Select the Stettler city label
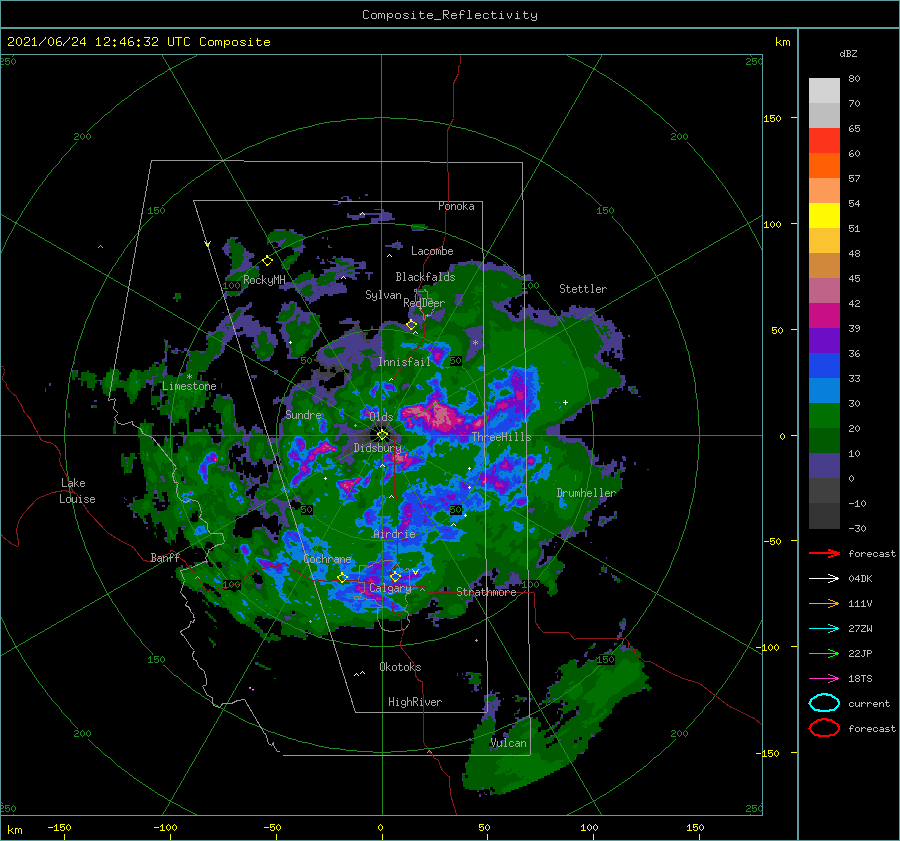Image resolution: width=900 pixels, height=841 pixels. point(583,289)
